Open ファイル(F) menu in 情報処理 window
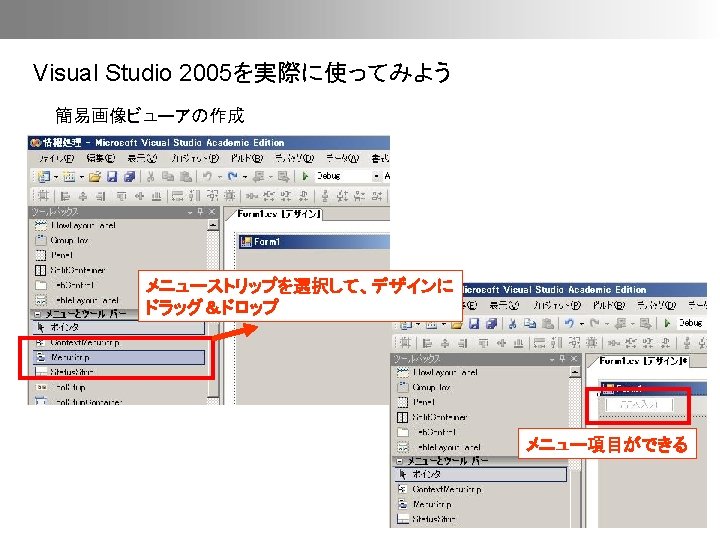 coord(56,158)
